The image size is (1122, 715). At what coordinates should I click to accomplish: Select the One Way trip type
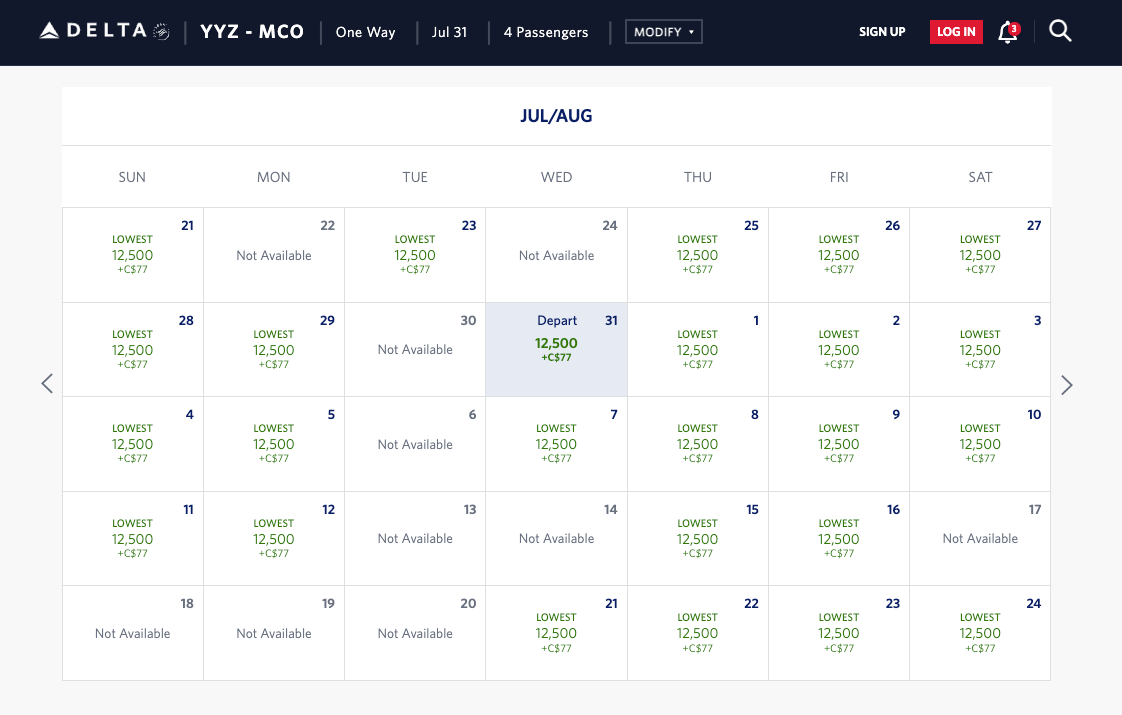365,31
